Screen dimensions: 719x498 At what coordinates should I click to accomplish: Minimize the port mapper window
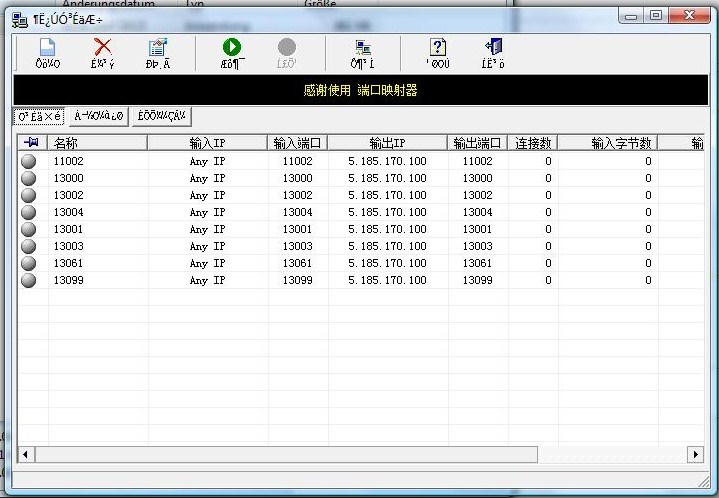point(631,16)
